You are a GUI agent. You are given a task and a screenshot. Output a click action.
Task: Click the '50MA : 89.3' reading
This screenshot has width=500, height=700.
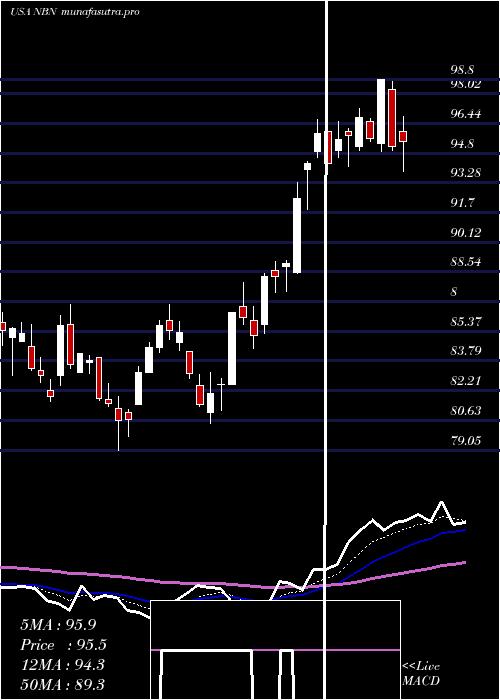pyautogui.click(x=62, y=684)
